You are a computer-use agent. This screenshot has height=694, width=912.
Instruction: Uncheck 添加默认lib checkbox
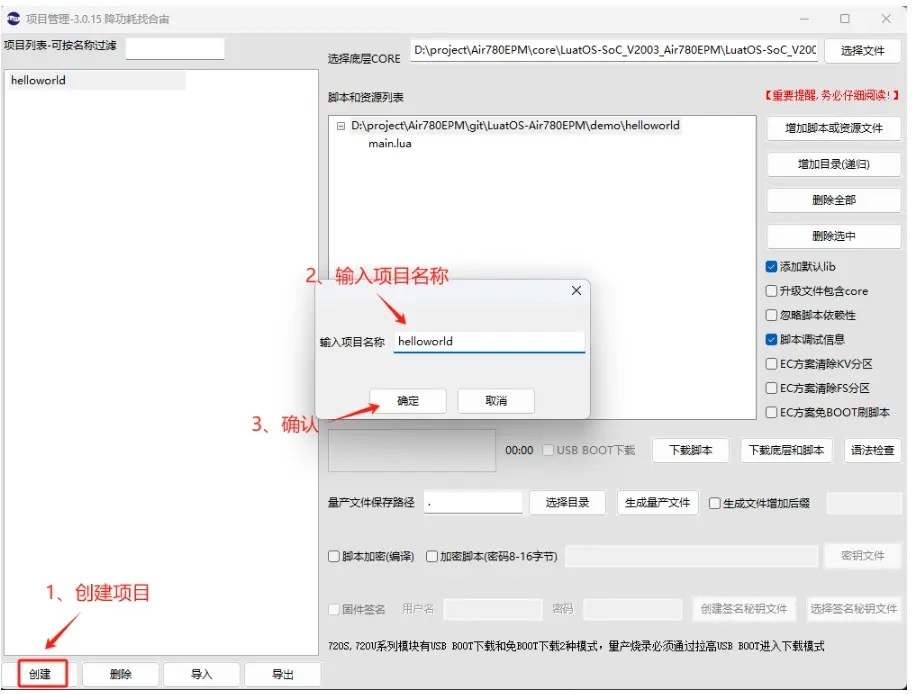pos(771,266)
